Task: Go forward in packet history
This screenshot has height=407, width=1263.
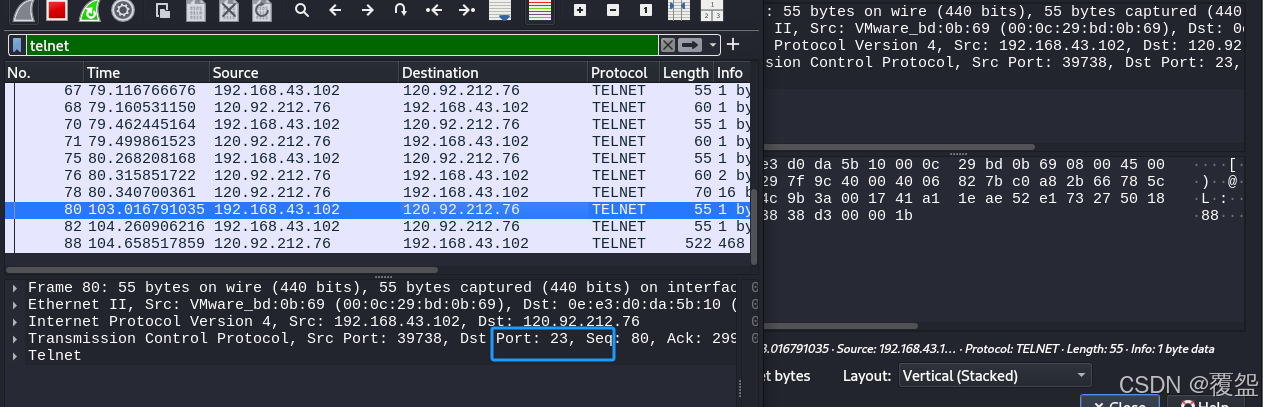Action: pos(368,10)
